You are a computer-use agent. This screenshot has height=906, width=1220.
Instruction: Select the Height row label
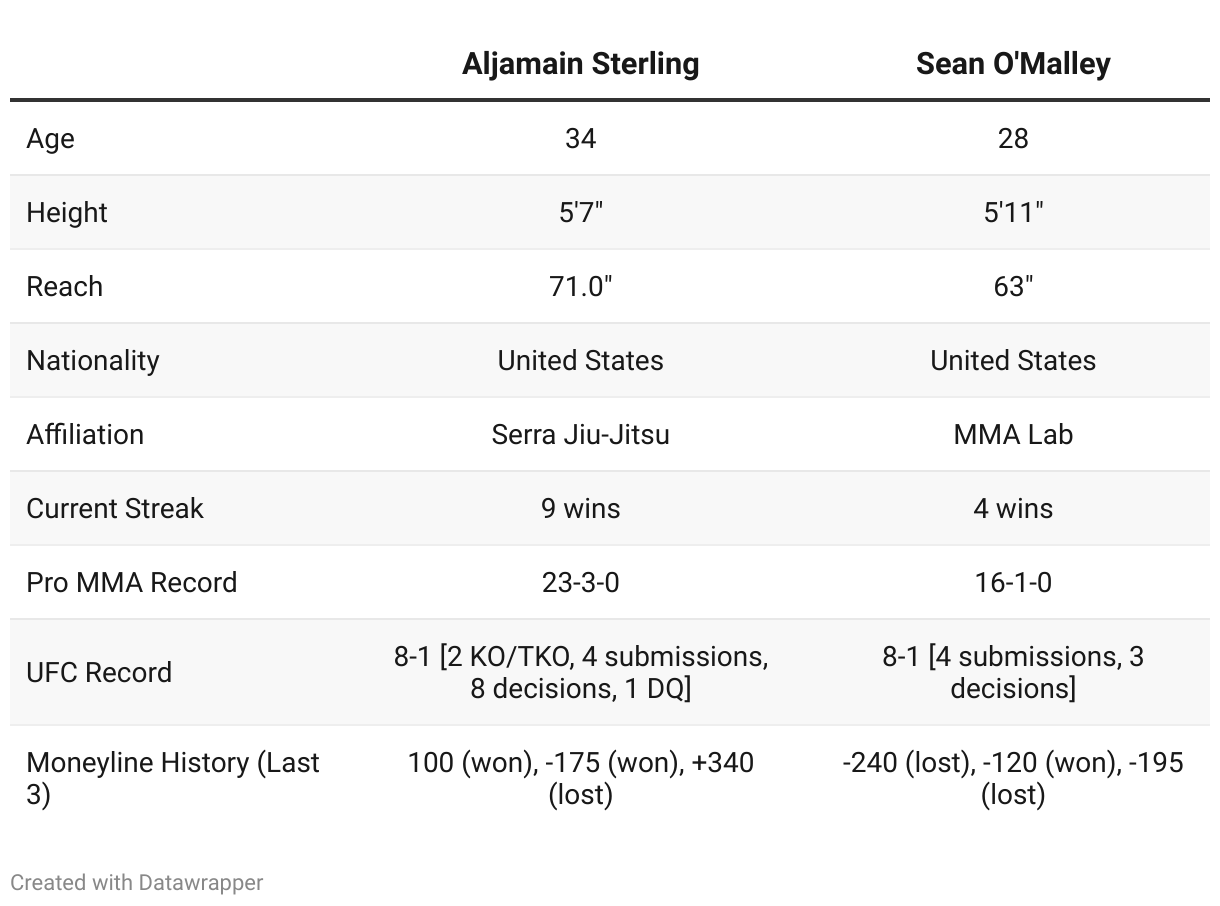(67, 212)
